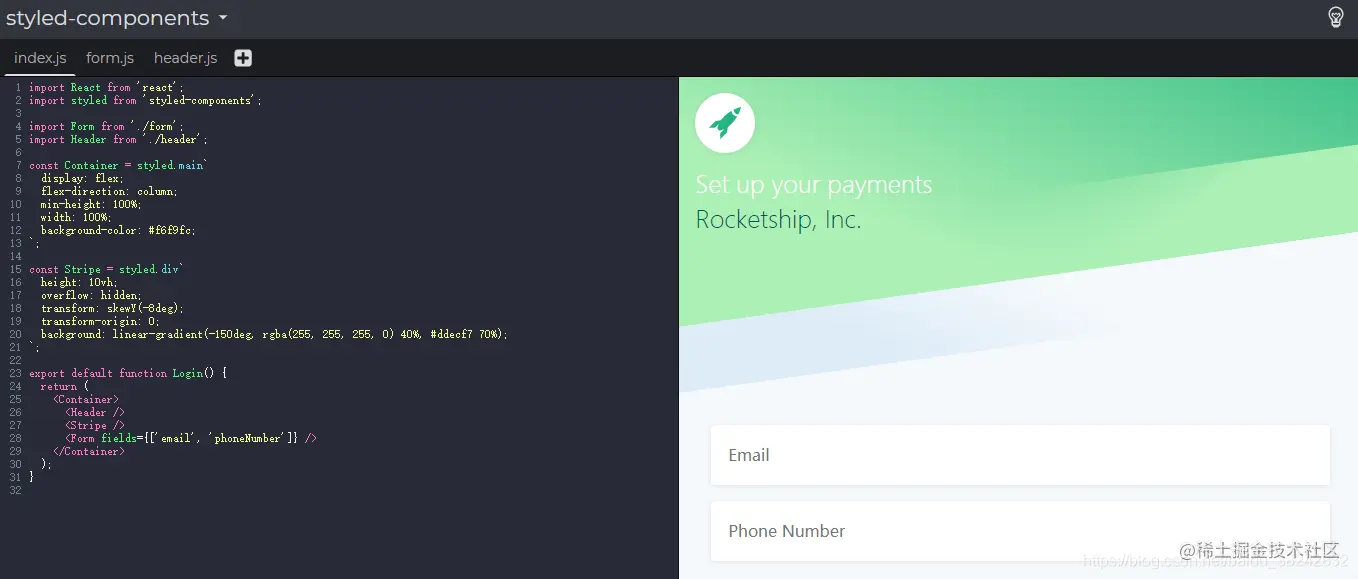Click the '<Header />' code line

[95, 413]
